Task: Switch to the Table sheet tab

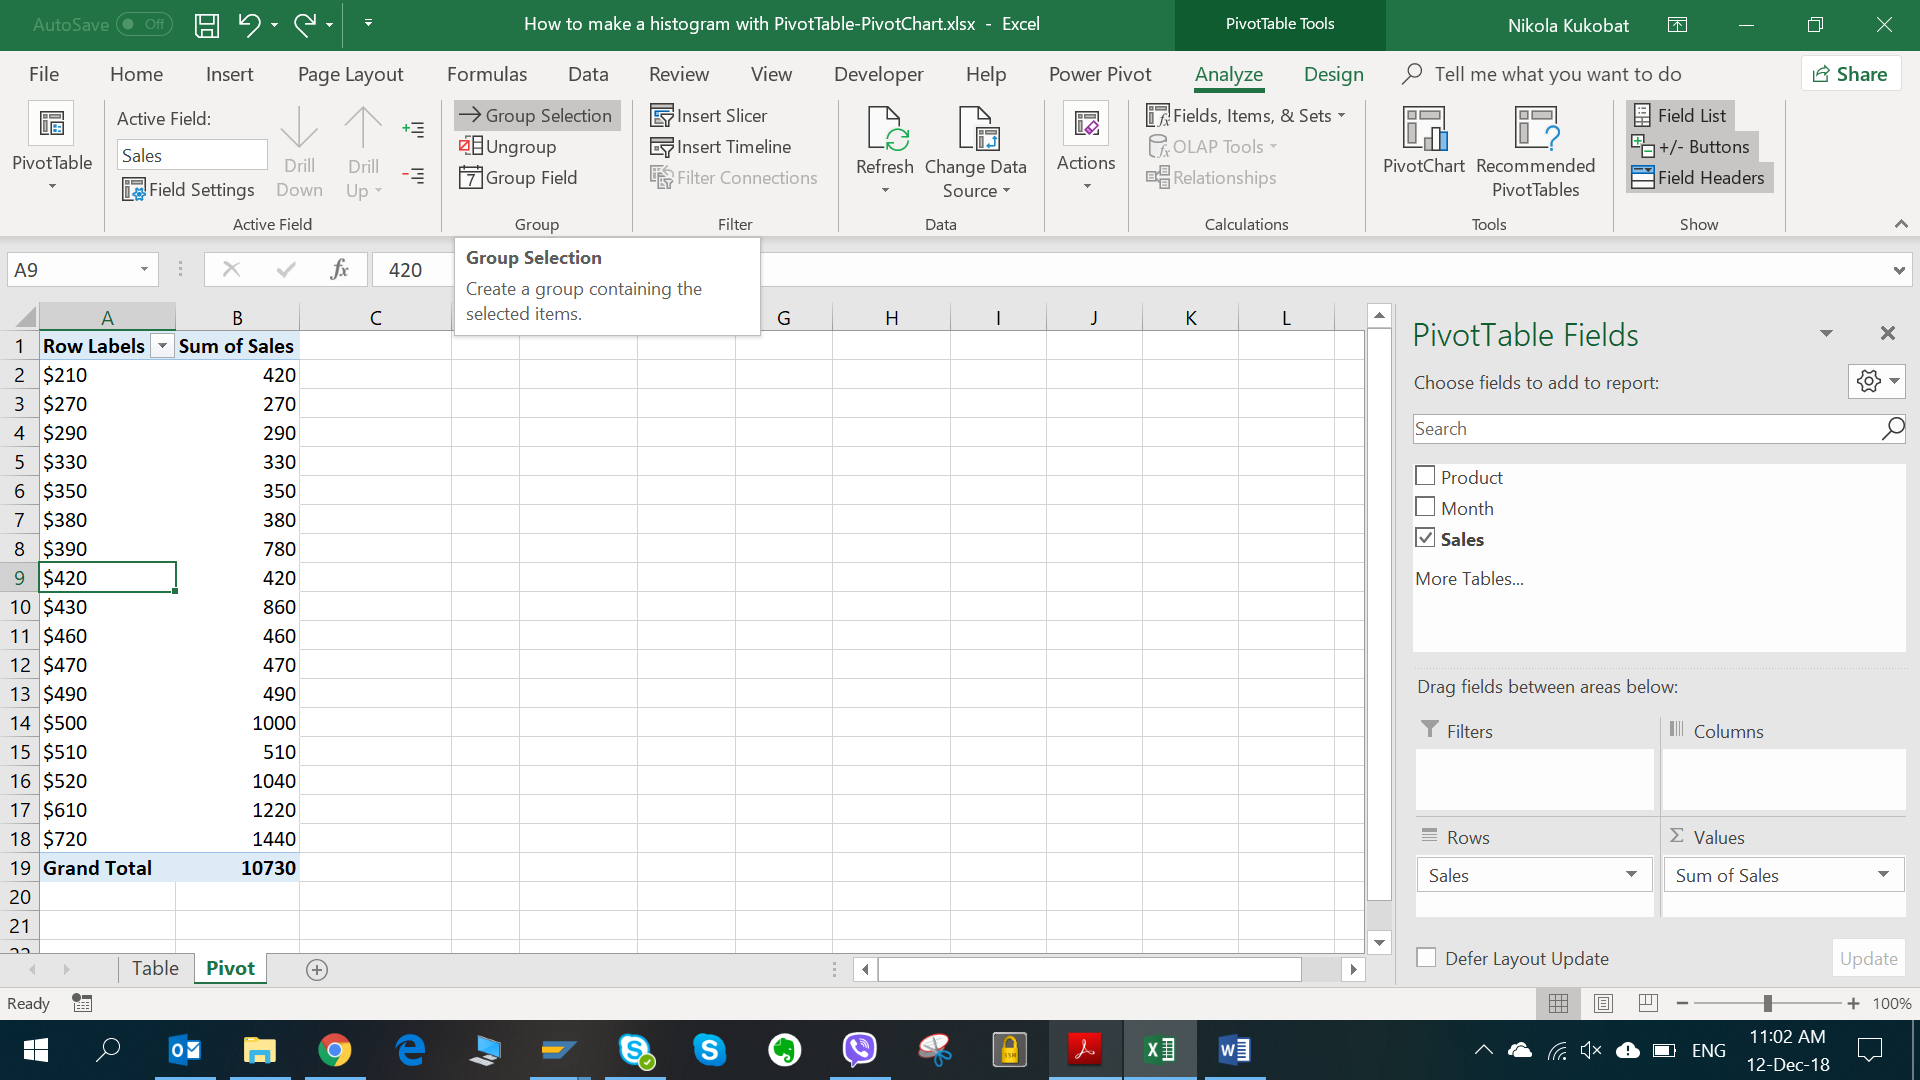Action: click(155, 968)
